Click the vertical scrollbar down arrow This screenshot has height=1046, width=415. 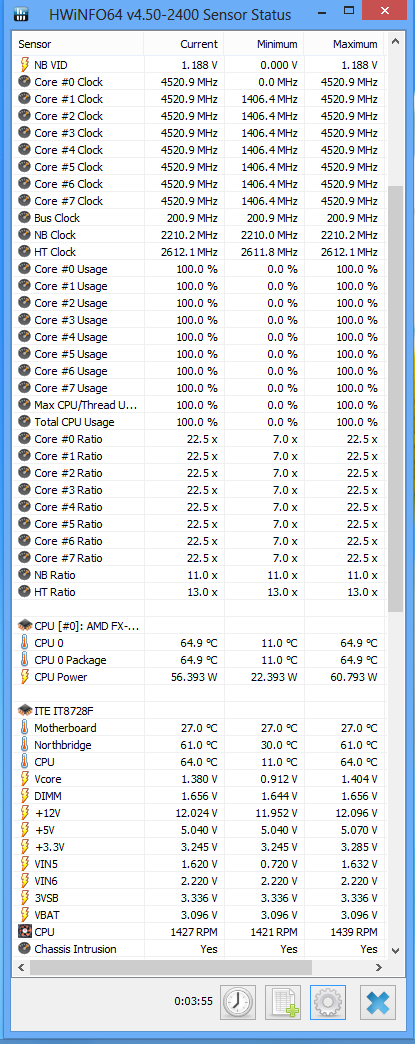click(x=395, y=950)
